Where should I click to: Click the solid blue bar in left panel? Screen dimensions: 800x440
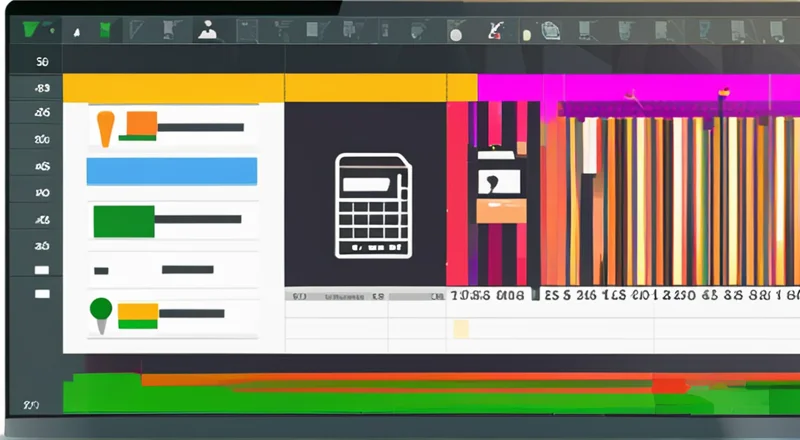pos(172,171)
